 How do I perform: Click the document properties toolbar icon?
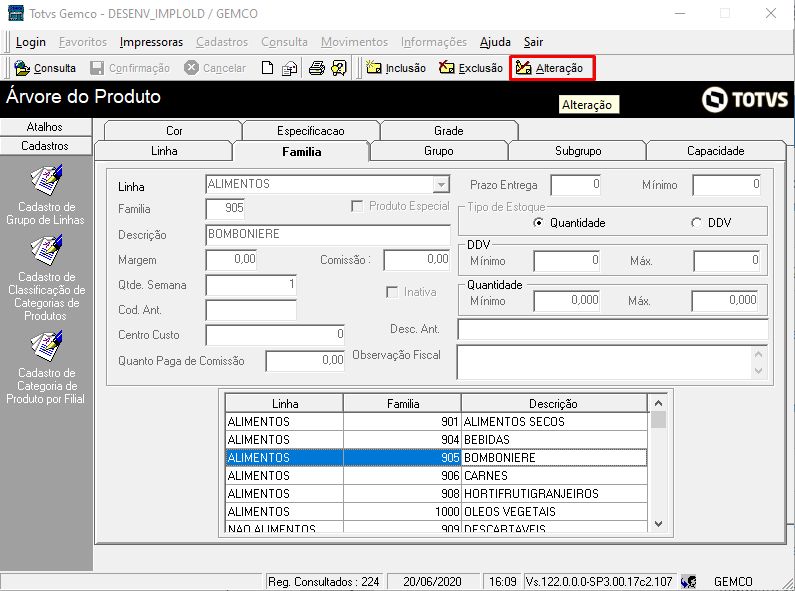click(290, 68)
